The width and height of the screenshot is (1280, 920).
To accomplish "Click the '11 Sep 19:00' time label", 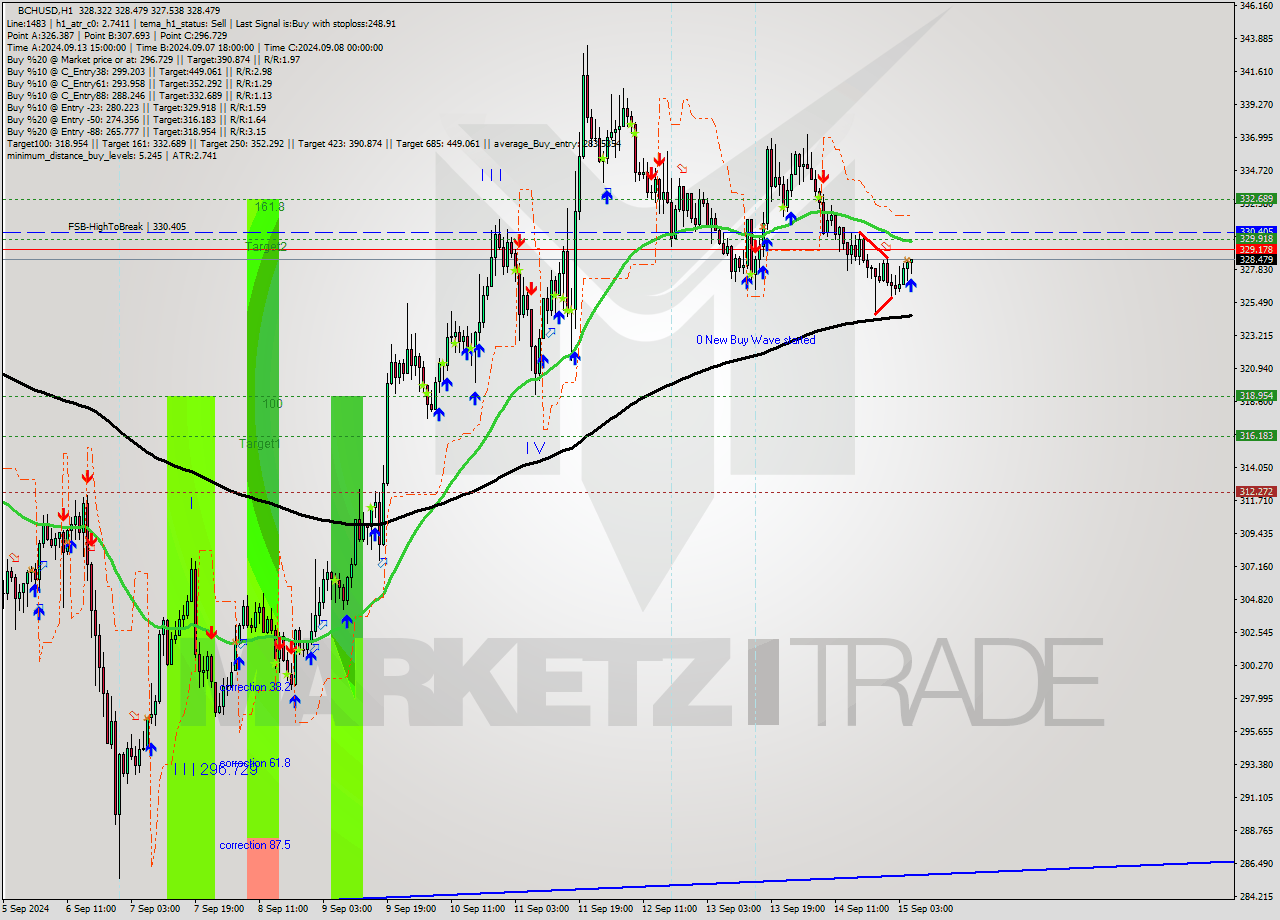I will pyautogui.click(x=606, y=909).
